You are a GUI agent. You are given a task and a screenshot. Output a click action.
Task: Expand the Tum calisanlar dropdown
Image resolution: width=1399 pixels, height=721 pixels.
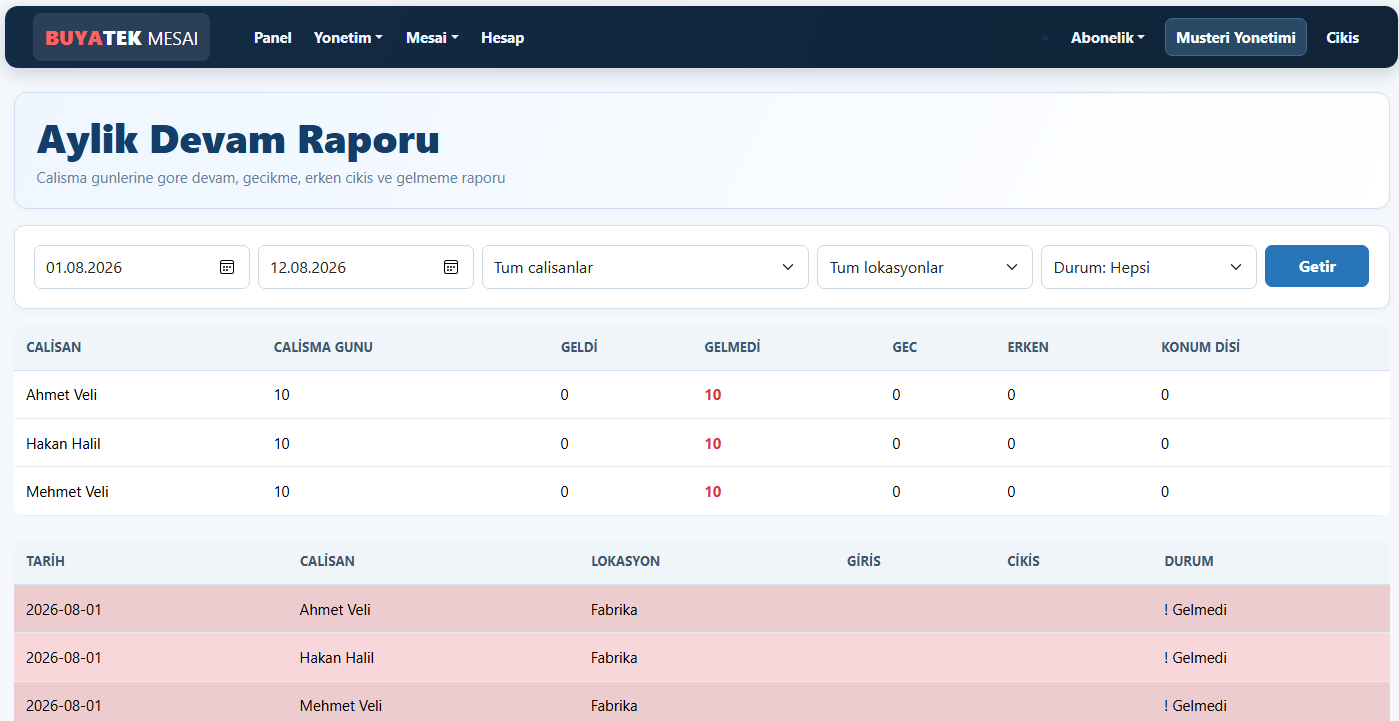[x=645, y=267]
